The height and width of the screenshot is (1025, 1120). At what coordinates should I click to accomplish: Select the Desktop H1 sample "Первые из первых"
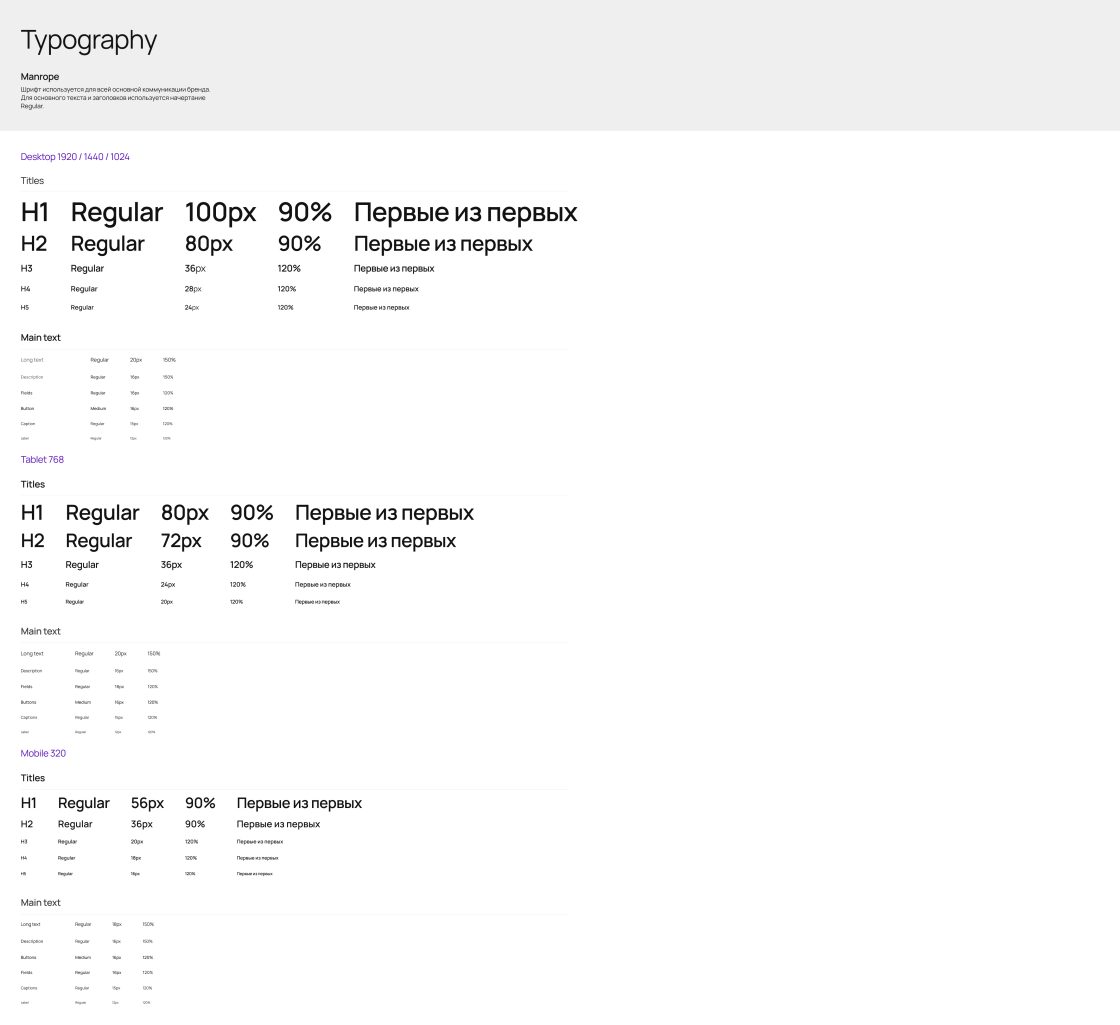[x=465, y=213]
